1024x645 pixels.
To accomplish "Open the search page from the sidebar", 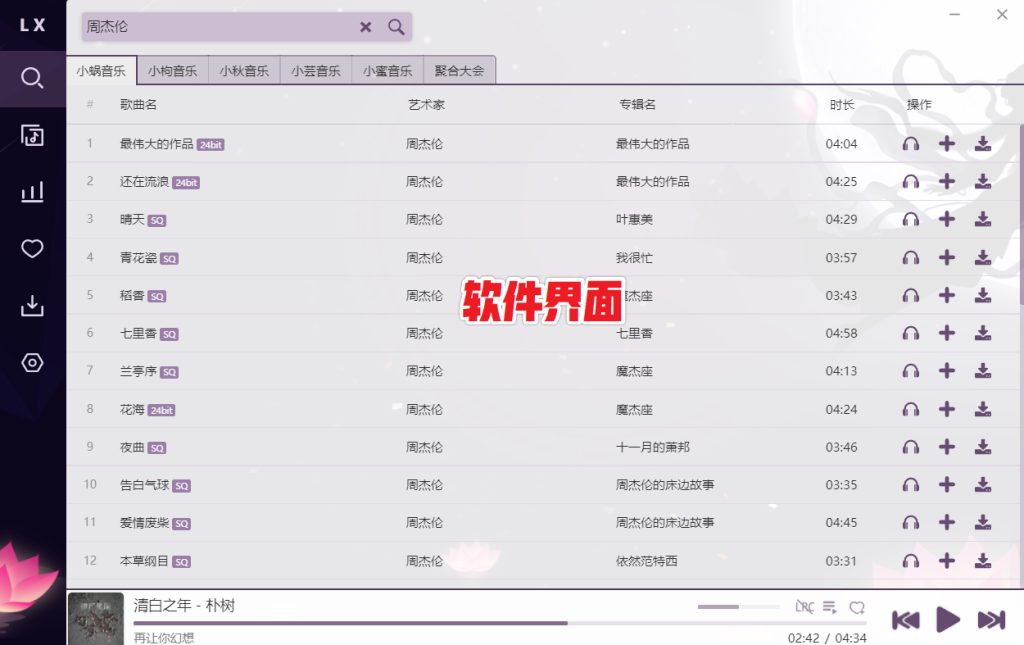I will point(31,77).
